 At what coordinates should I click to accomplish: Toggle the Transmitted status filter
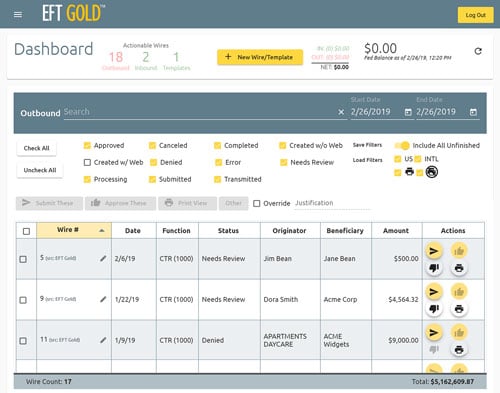coord(218,179)
